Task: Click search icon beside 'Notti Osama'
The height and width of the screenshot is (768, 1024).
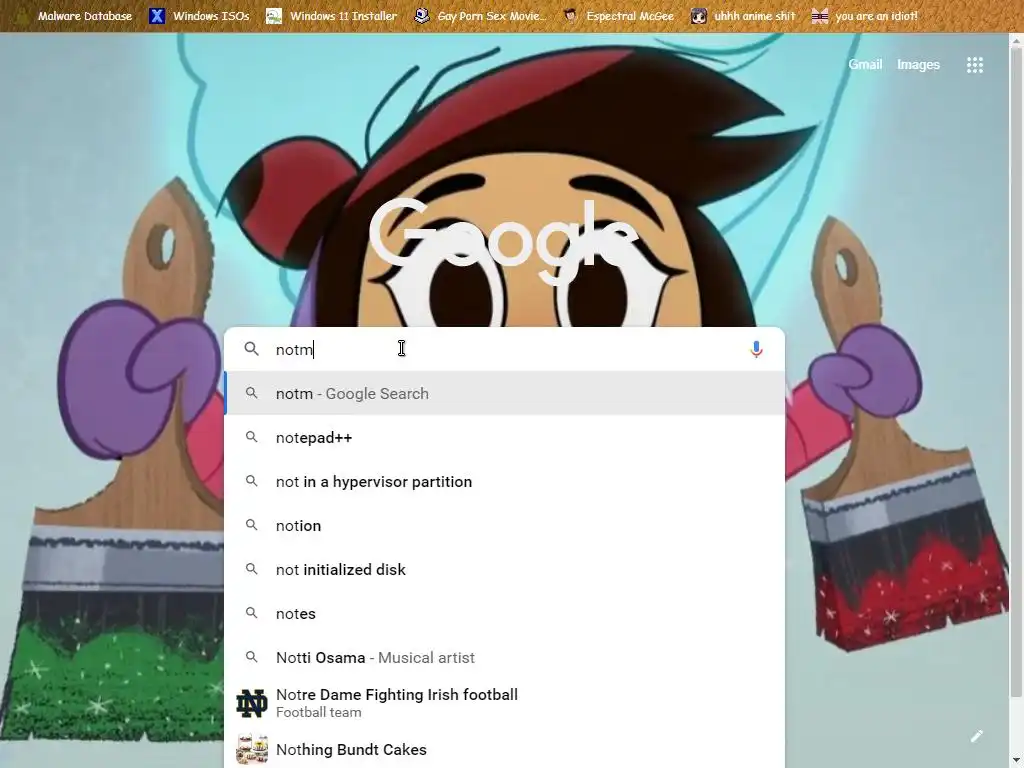Action: coord(251,657)
